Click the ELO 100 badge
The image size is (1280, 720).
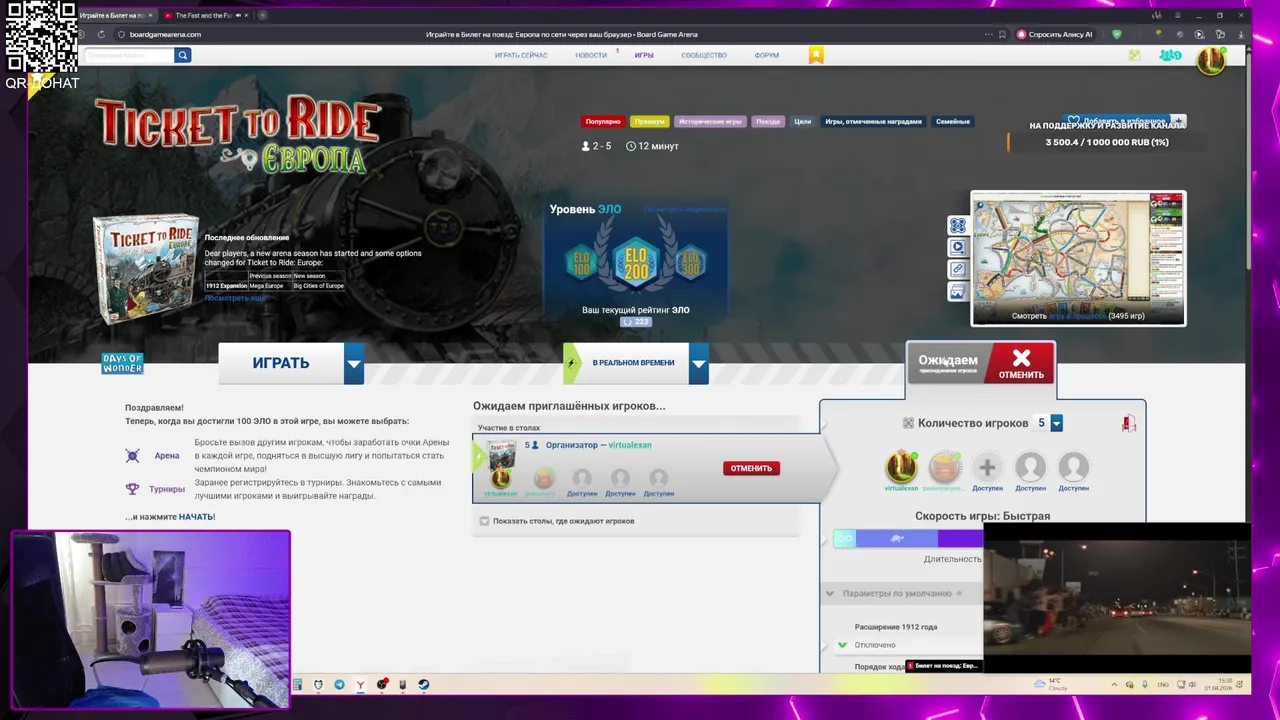[580, 263]
